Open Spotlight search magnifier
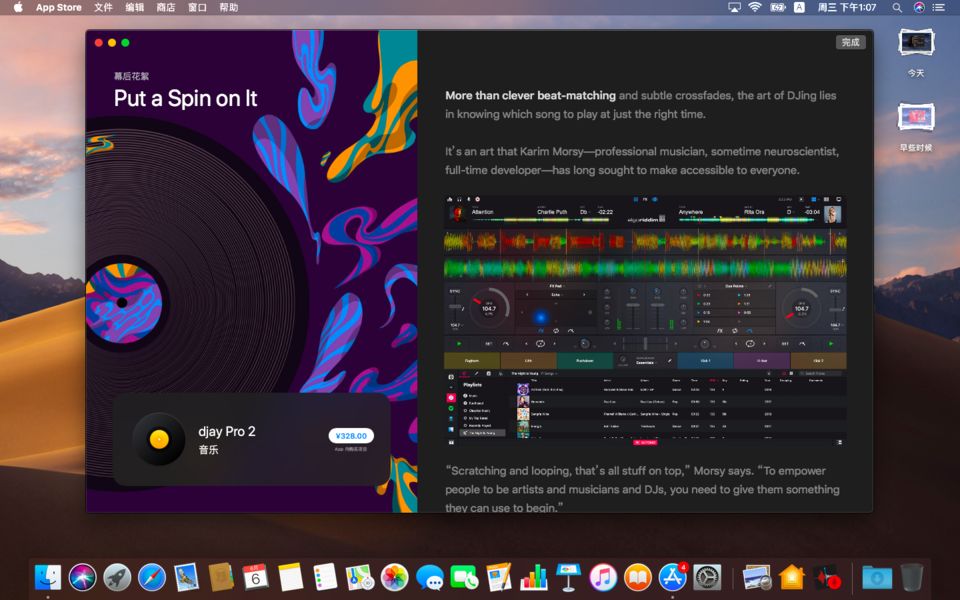Screen dimensions: 960x600 coord(897,7)
